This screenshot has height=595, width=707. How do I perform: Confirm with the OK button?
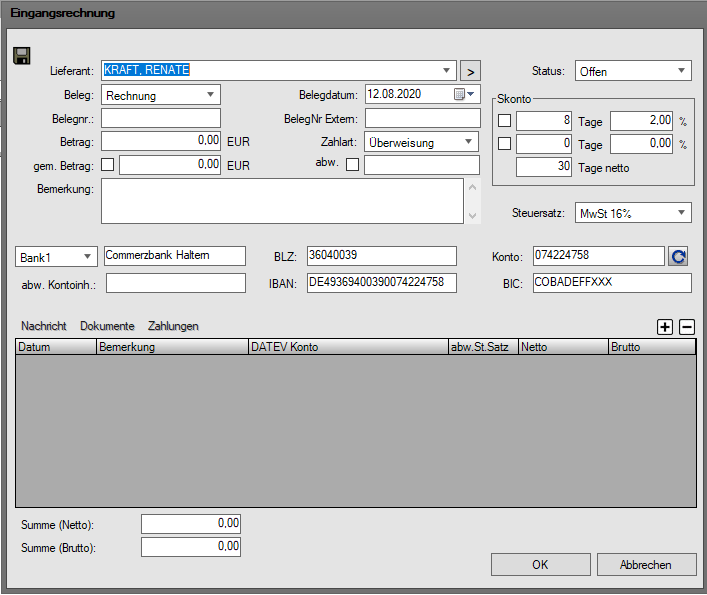pyautogui.click(x=540, y=565)
